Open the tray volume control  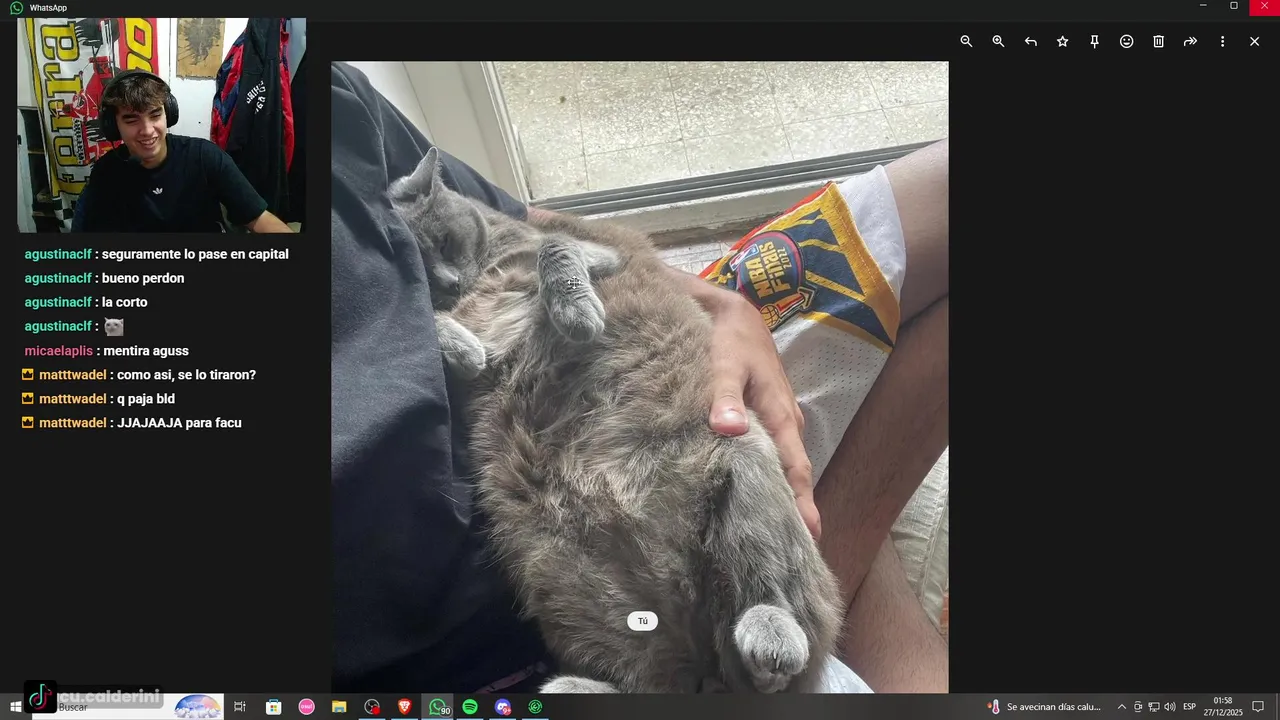pyautogui.click(x=1169, y=707)
